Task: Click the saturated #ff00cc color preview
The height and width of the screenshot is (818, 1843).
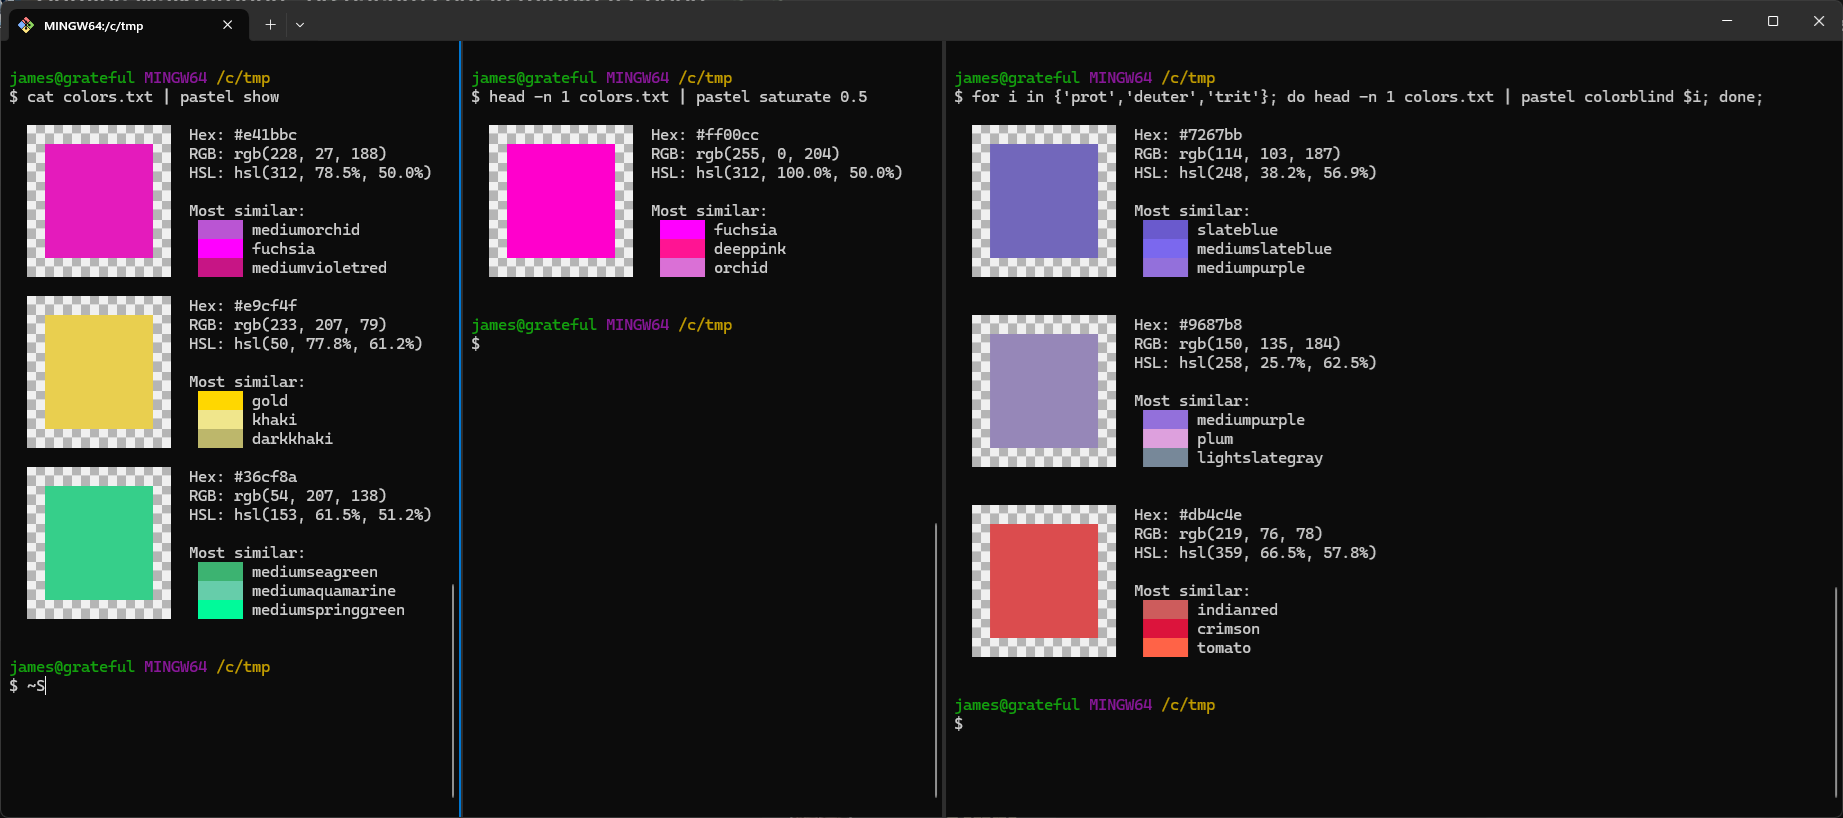Action: [561, 201]
